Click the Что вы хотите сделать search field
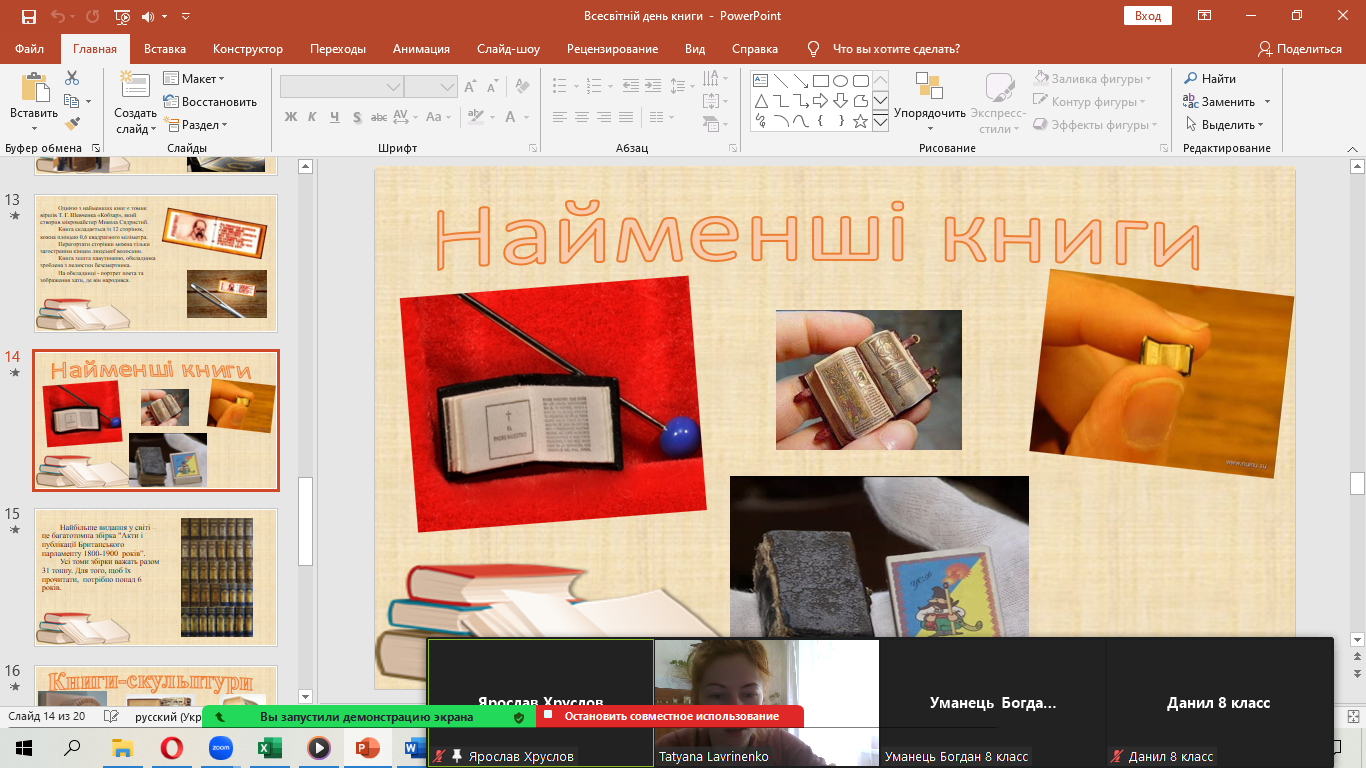Image resolution: width=1366 pixels, height=768 pixels. [896, 49]
